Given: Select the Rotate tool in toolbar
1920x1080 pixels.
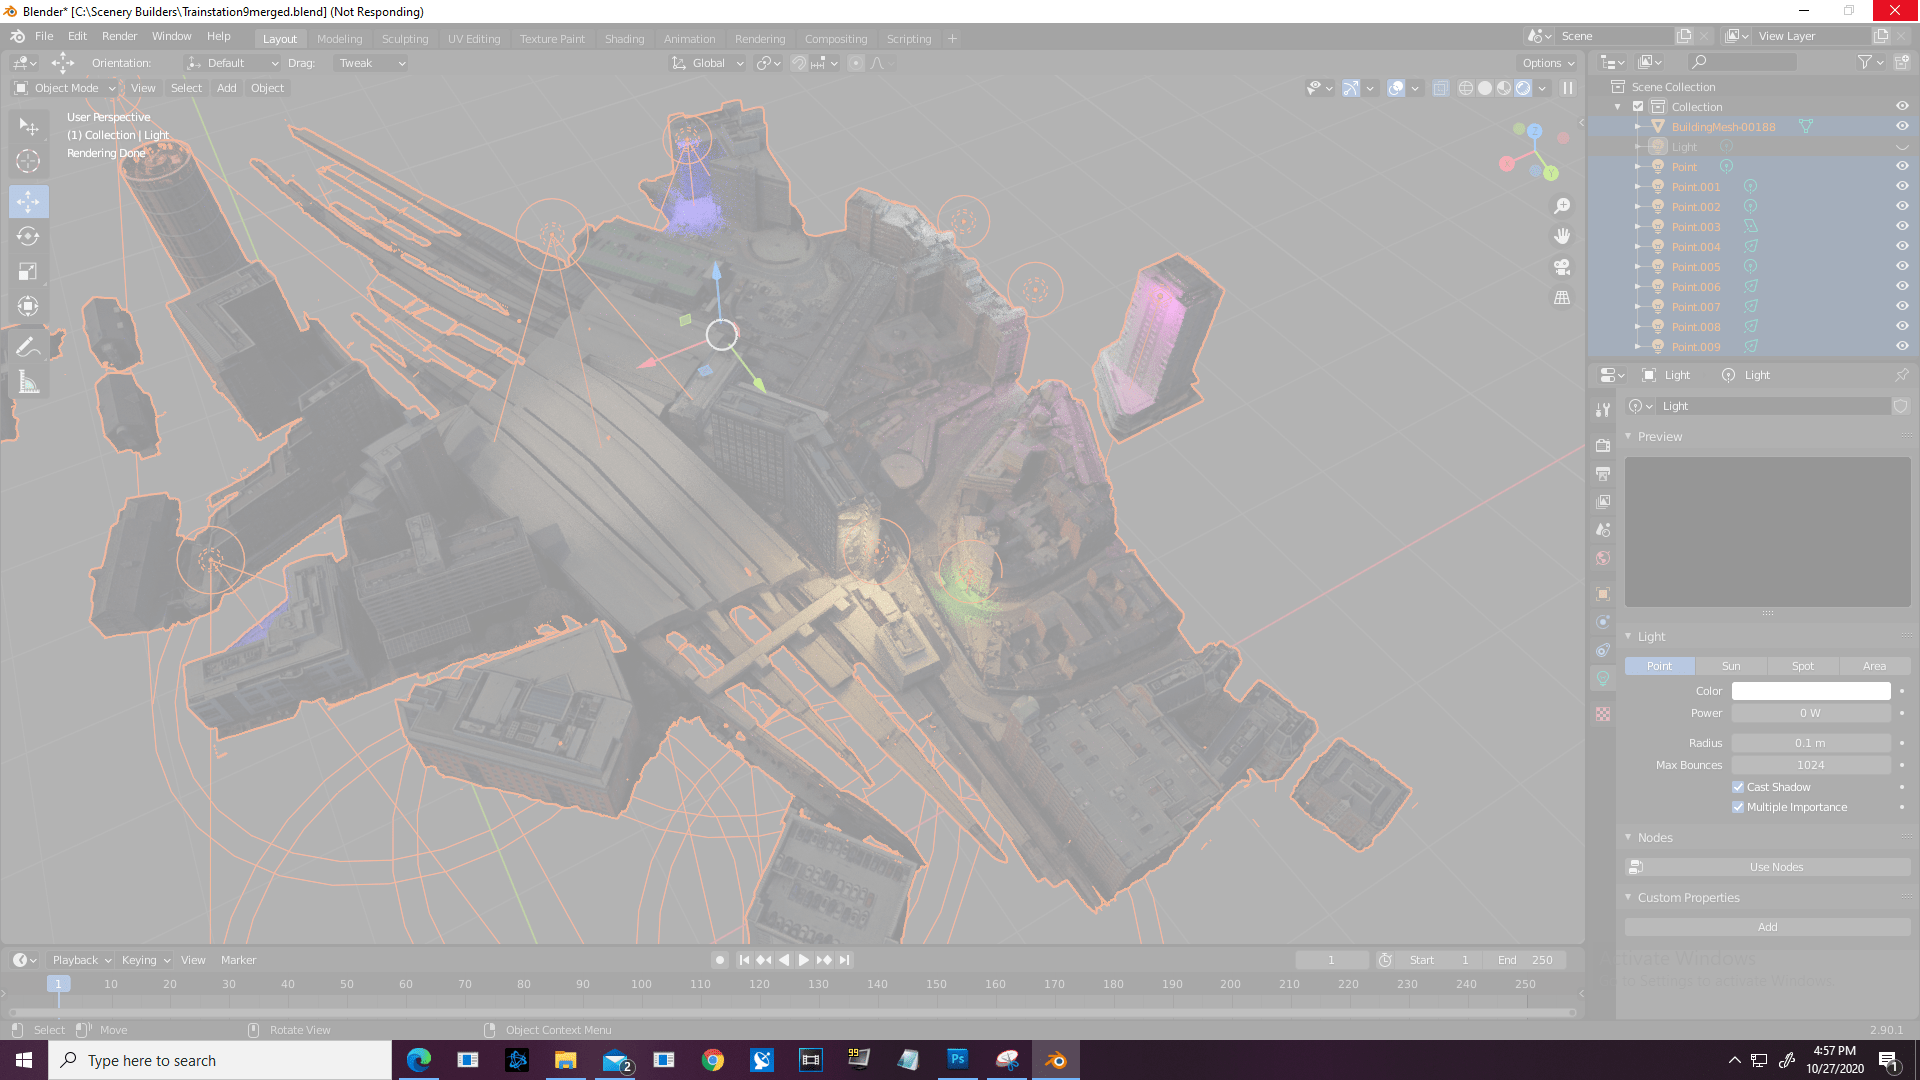Looking at the screenshot, I should click(x=28, y=237).
